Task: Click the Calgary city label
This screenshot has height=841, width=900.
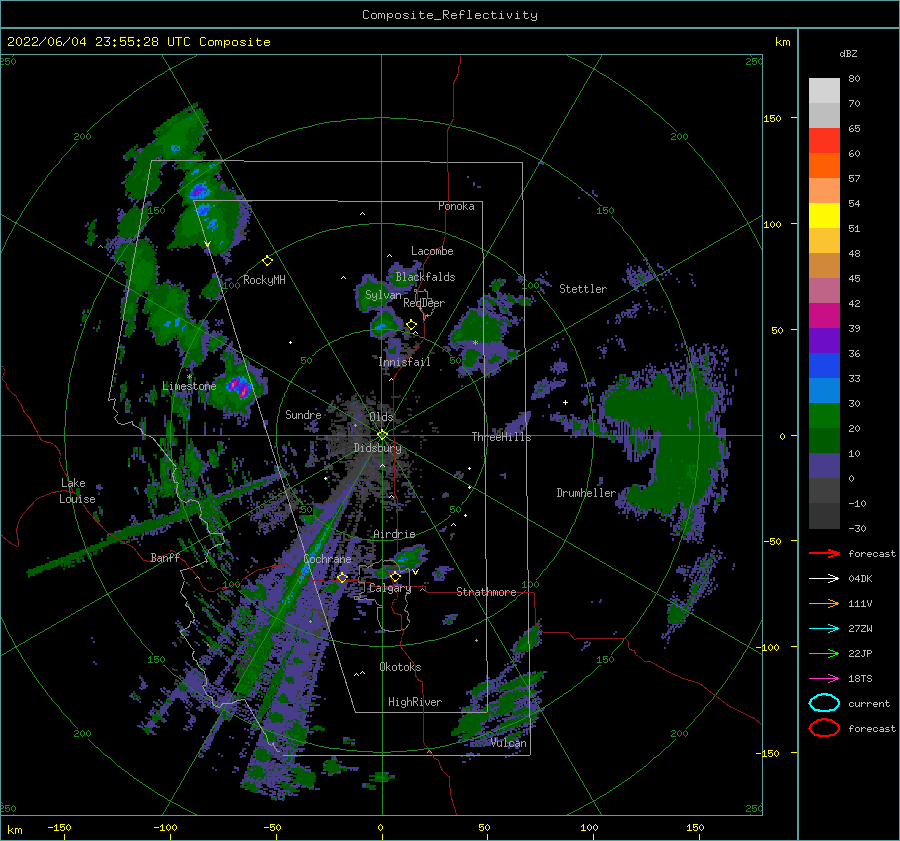Action: pyautogui.click(x=390, y=588)
